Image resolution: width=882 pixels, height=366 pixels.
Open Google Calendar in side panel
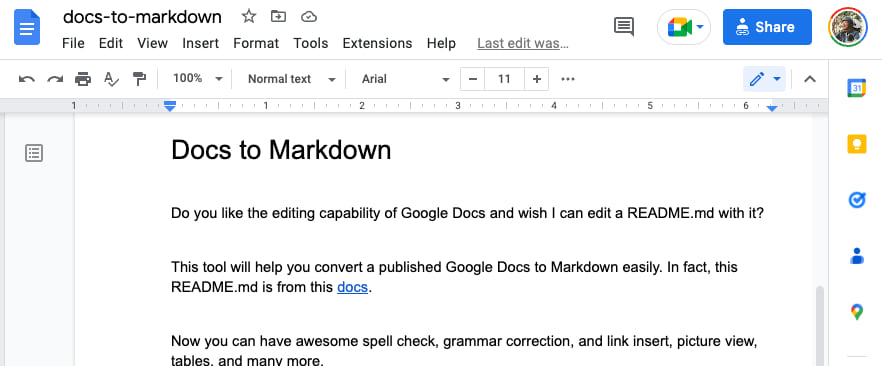(x=857, y=88)
